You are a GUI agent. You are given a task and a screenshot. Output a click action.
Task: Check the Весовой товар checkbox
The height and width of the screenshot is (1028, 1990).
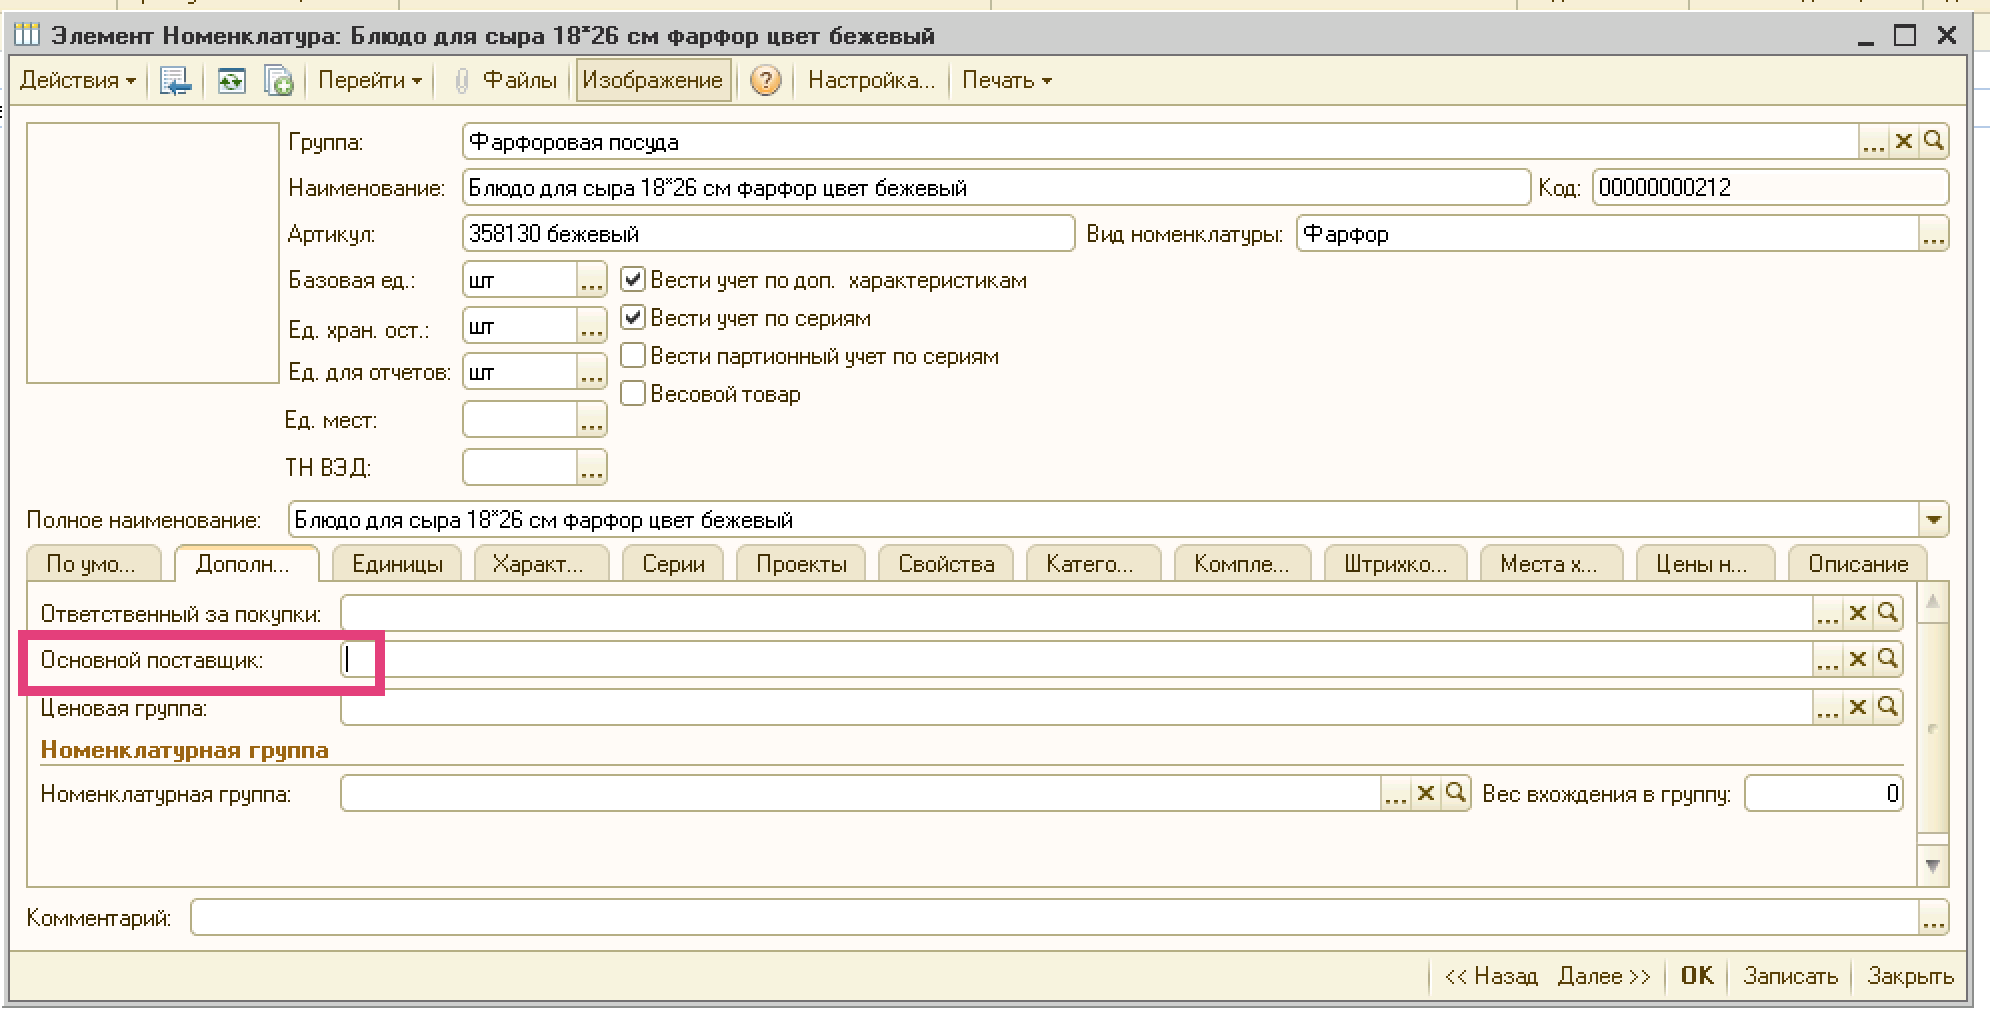pyautogui.click(x=633, y=394)
